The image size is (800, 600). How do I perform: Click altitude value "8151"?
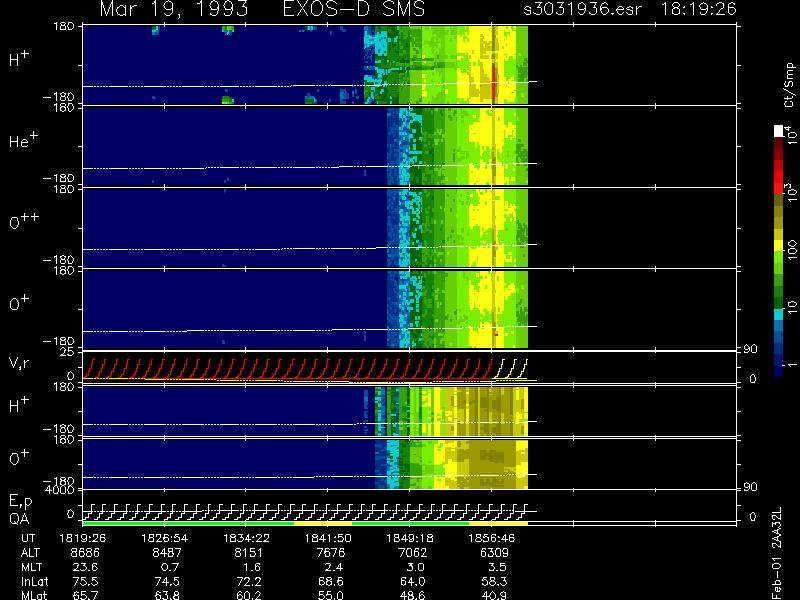248,553
